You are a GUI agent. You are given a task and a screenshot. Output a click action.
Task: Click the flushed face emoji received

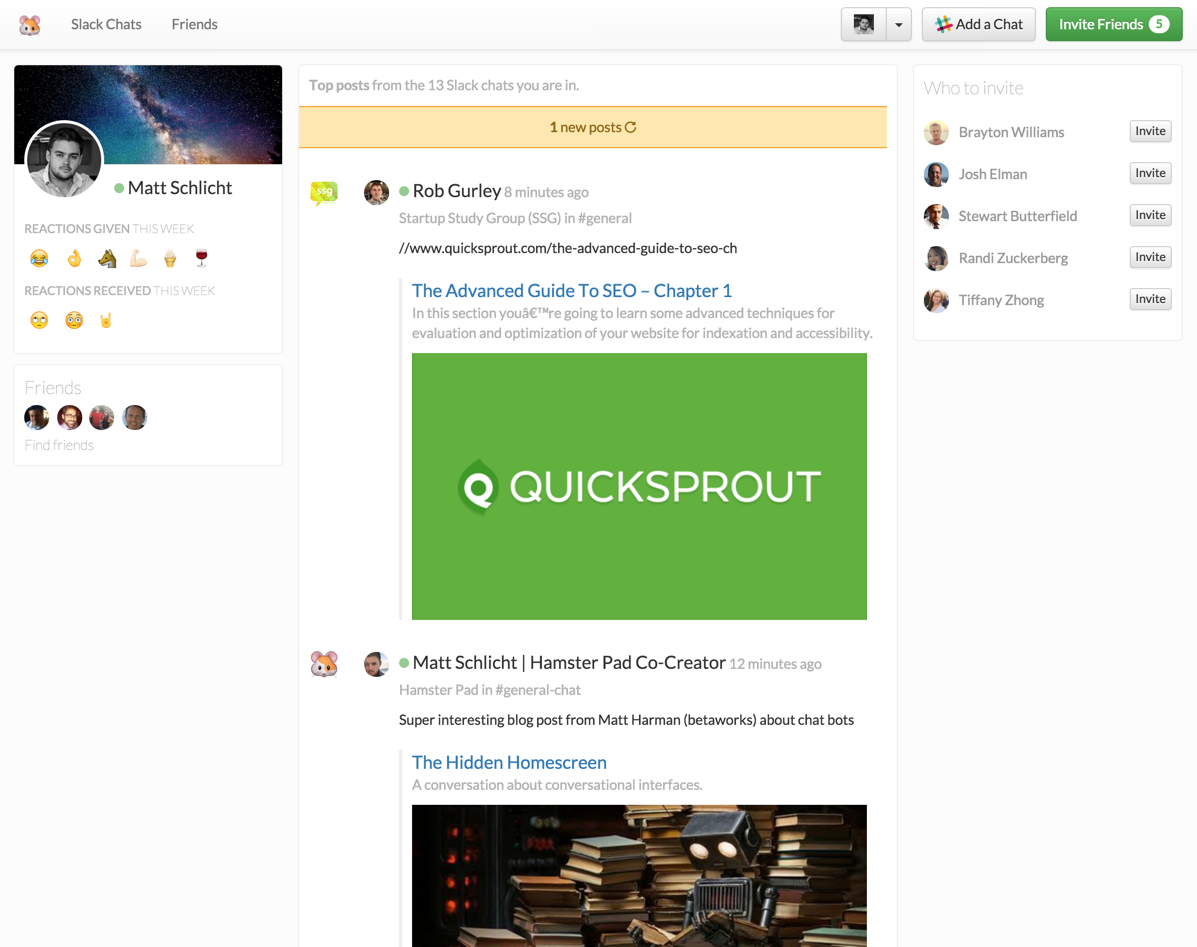tap(74, 320)
